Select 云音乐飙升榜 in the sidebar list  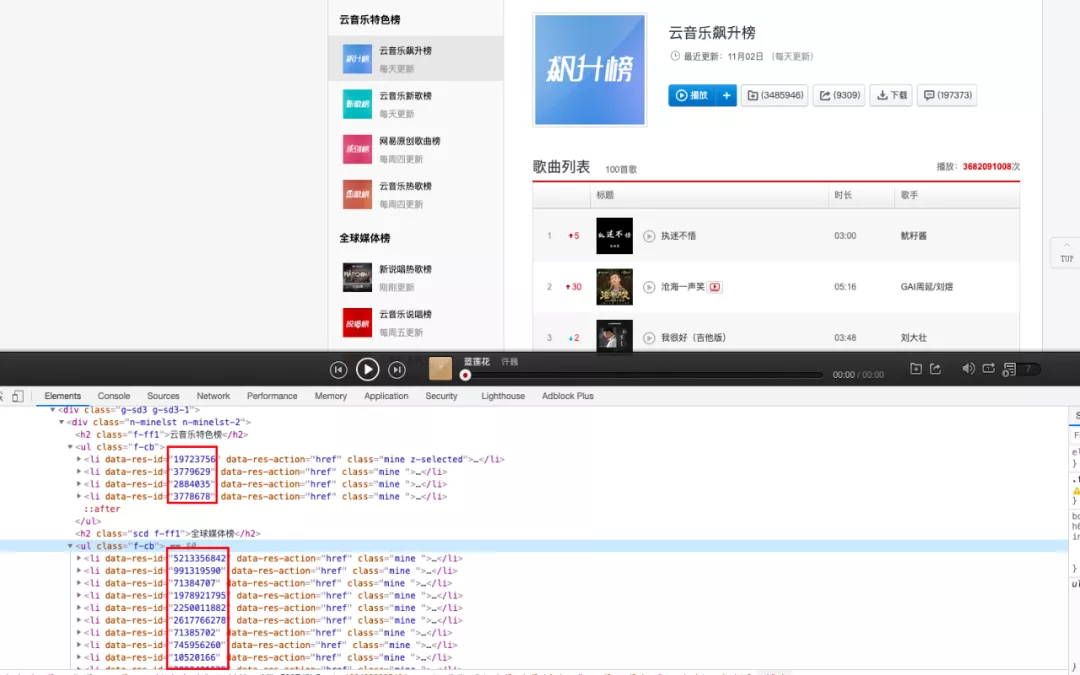point(416,59)
